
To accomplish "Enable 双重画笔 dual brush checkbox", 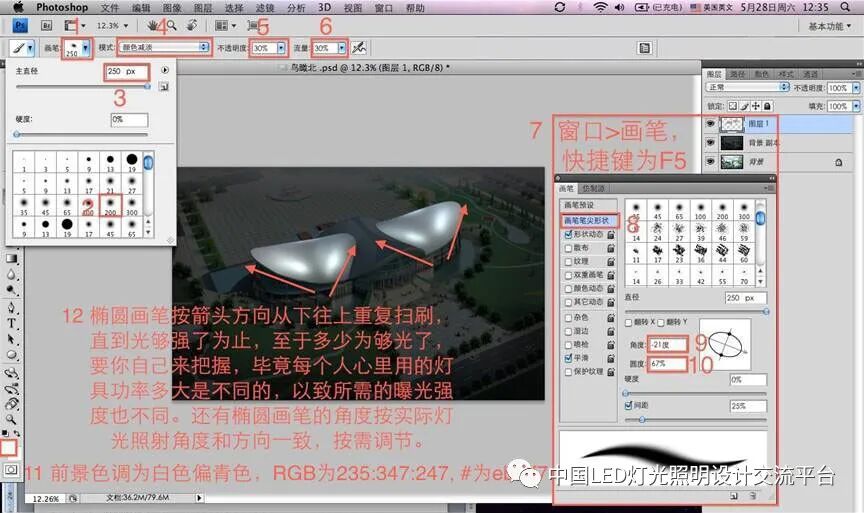I will (x=568, y=275).
